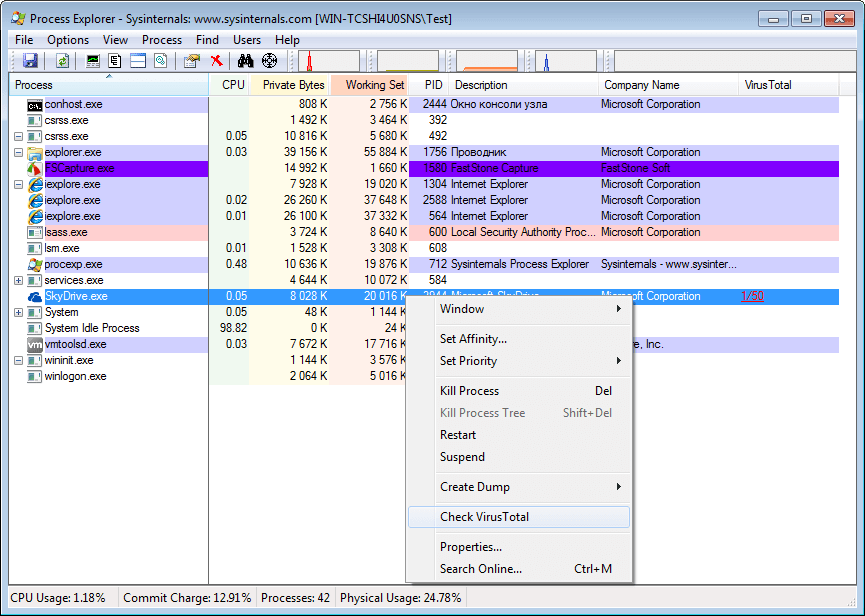Open the Process menu
The image size is (865, 616).
pyautogui.click(x=162, y=40)
